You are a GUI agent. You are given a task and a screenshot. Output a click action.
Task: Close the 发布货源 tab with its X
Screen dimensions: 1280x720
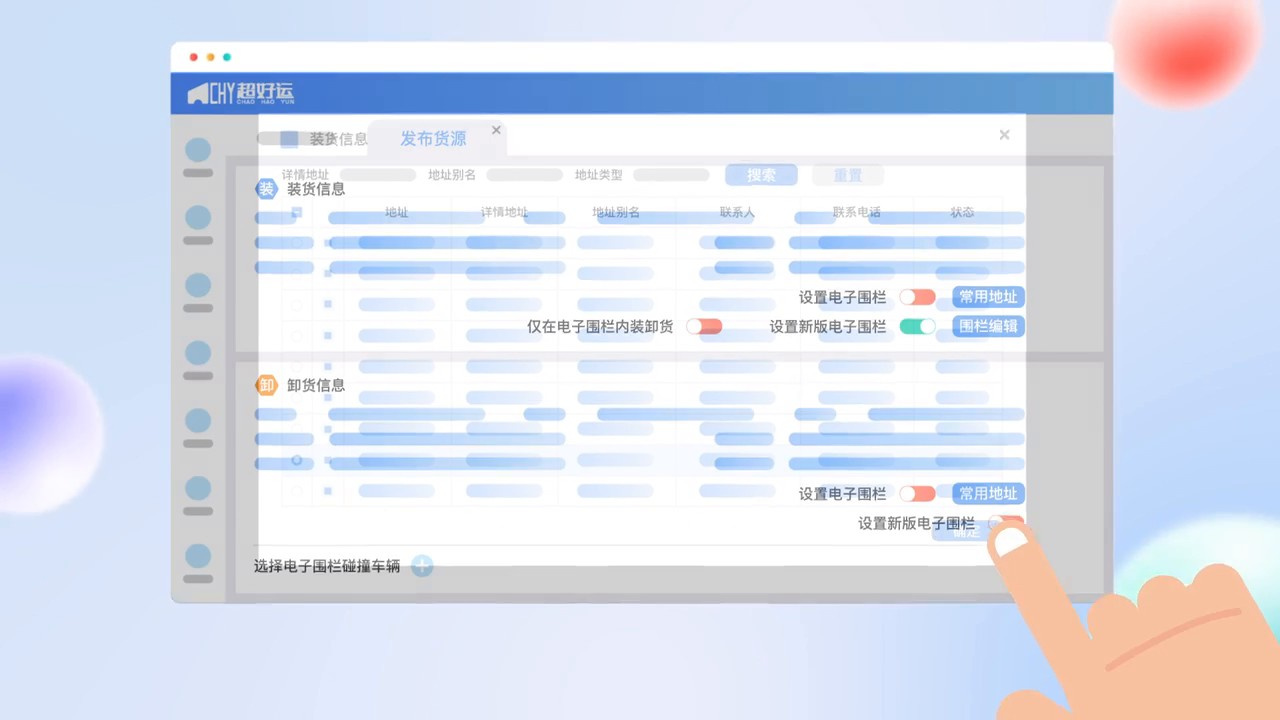(496, 130)
